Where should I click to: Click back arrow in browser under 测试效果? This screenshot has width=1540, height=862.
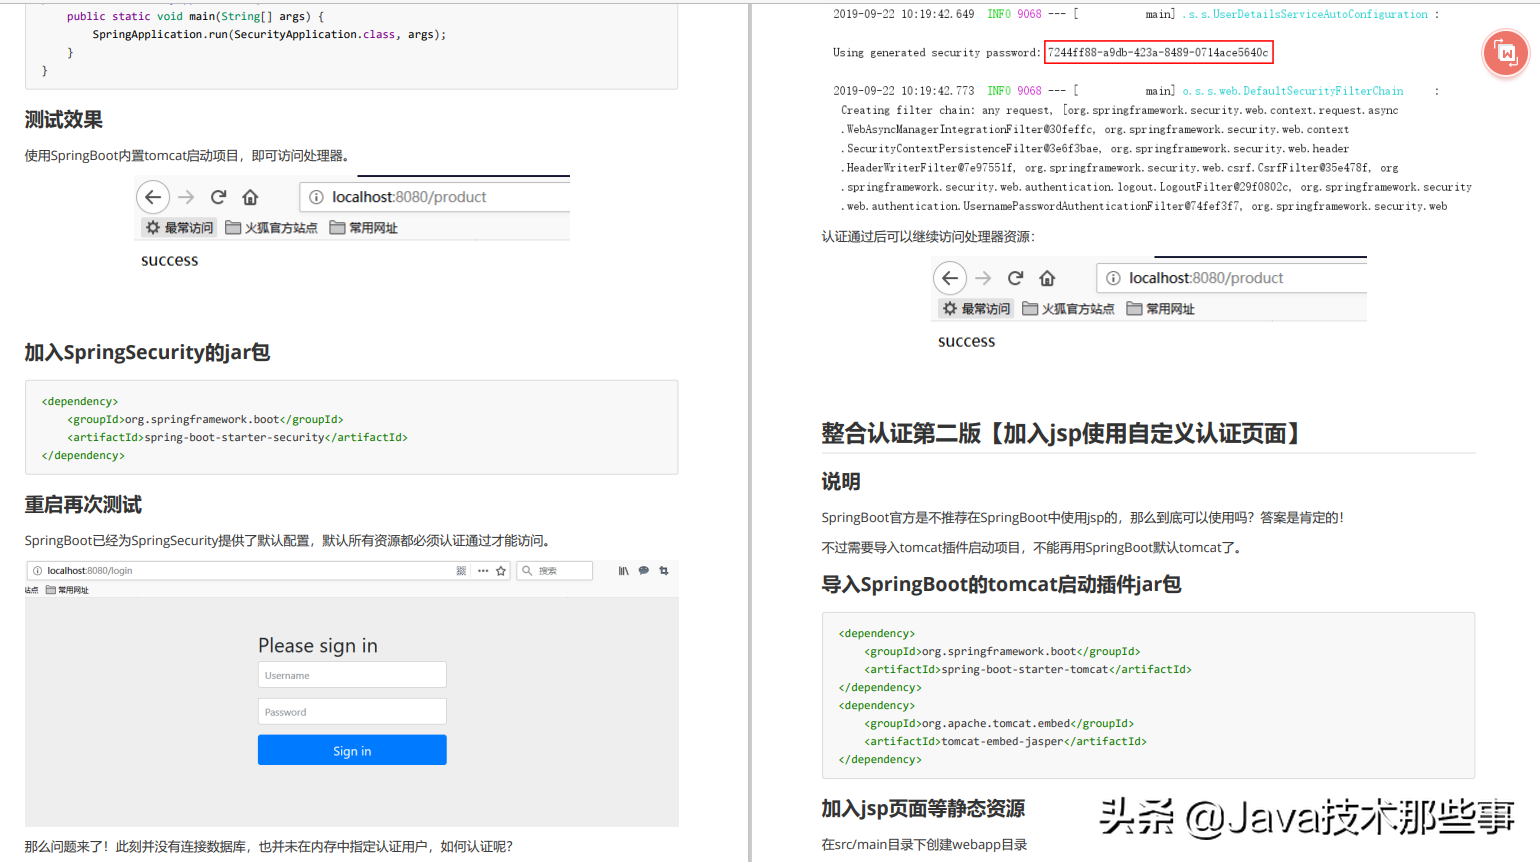tap(153, 197)
